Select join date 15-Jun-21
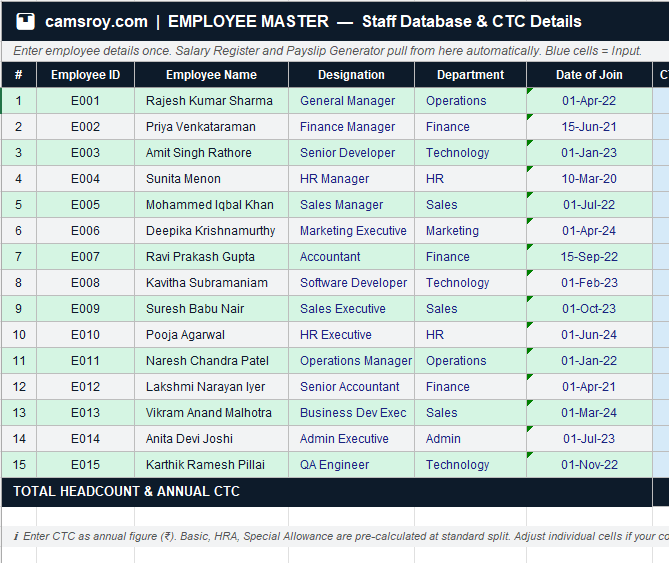The image size is (669, 563). [x=589, y=127]
